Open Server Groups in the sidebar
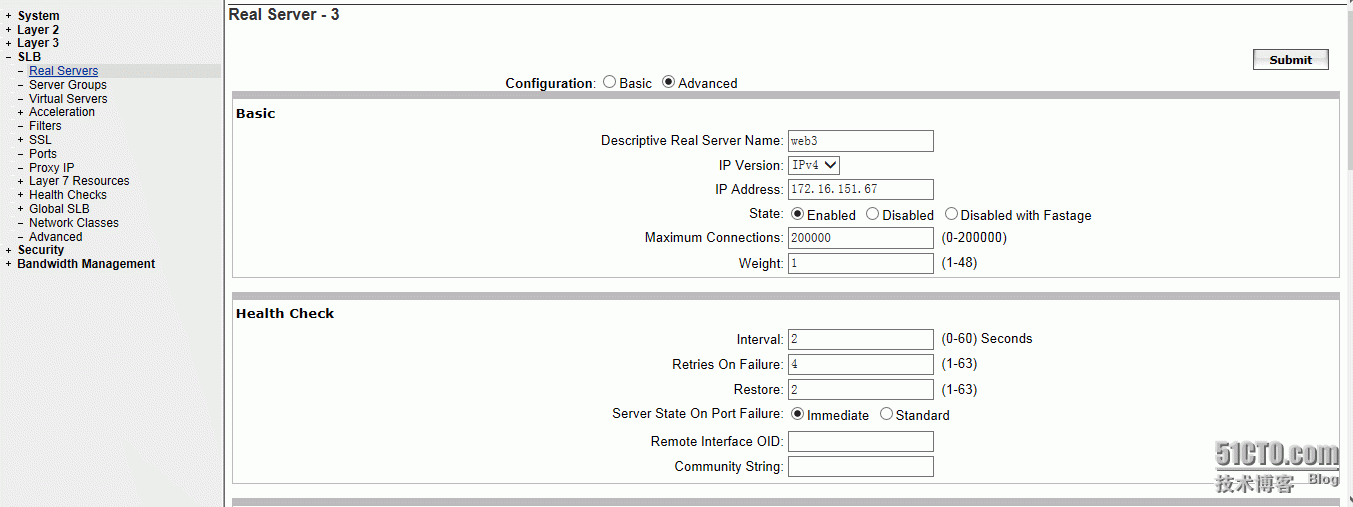Image resolution: width=1353 pixels, height=507 pixels. pos(68,85)
